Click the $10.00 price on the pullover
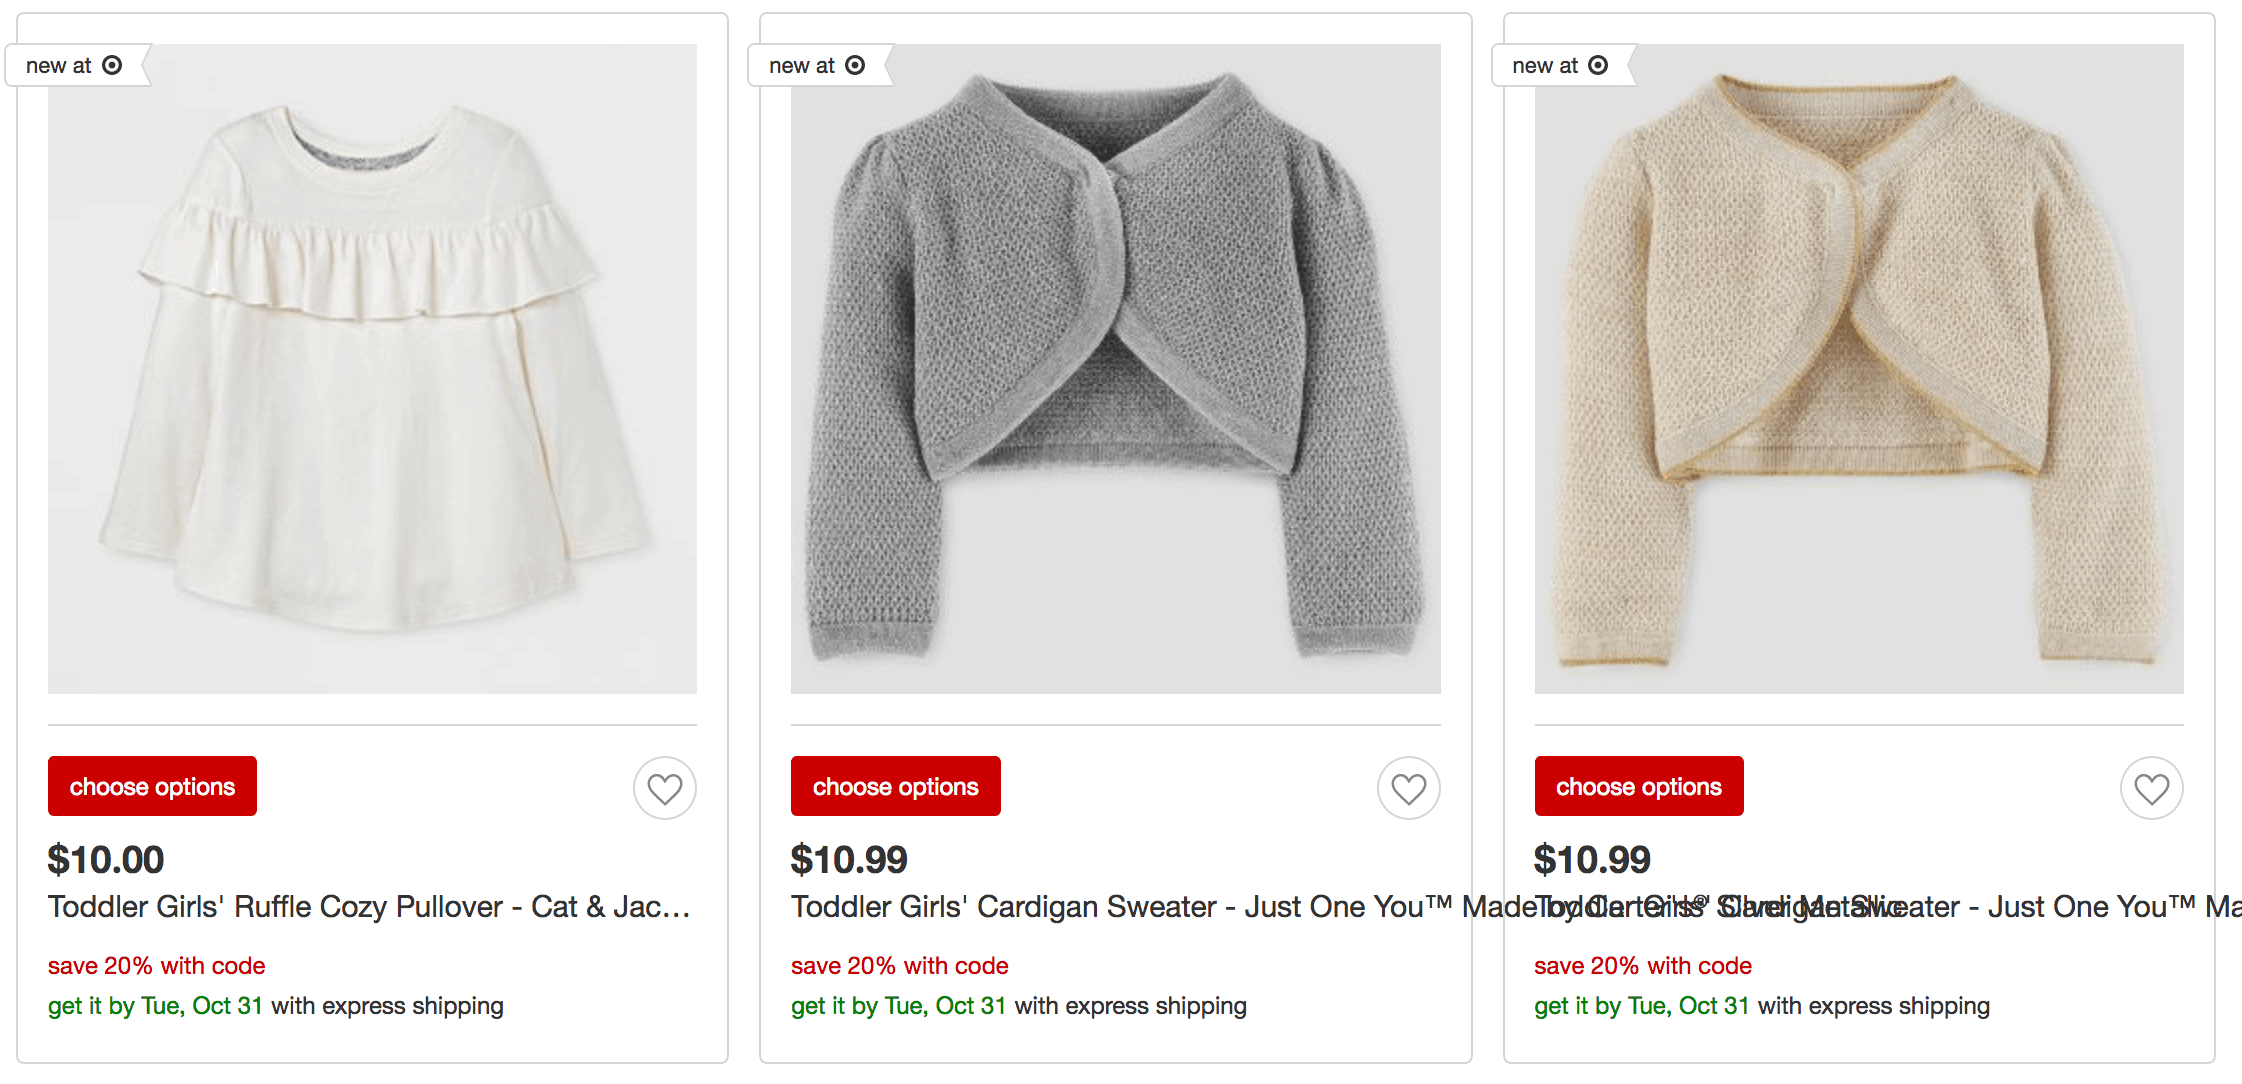This screenshot has width=2242, height=1084. tap(106, 860)
